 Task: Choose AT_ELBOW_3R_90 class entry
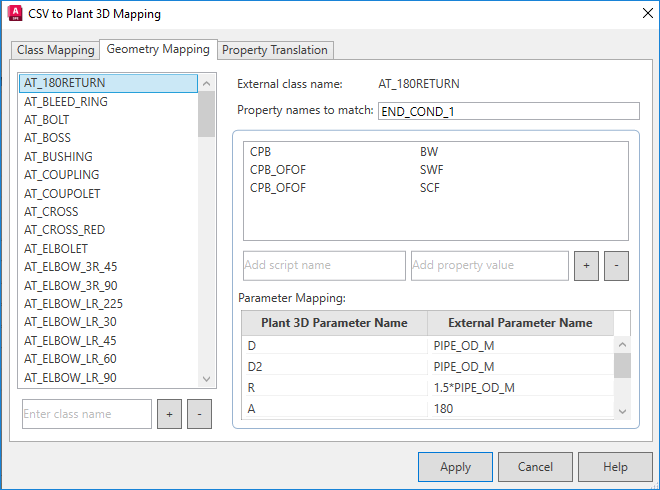(x=108, y=285)
